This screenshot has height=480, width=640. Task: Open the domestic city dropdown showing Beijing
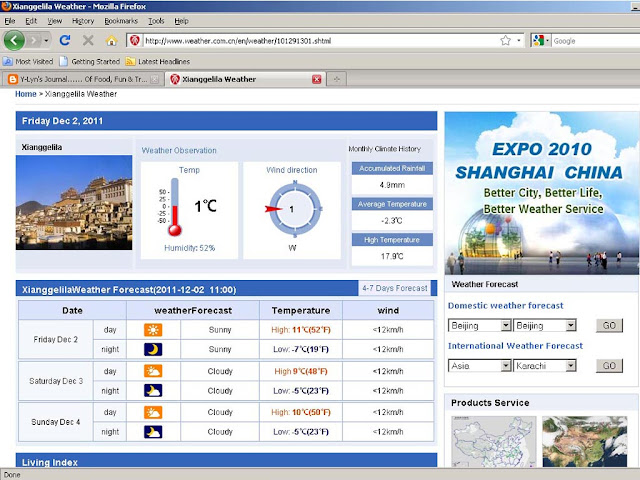(544, 325)
